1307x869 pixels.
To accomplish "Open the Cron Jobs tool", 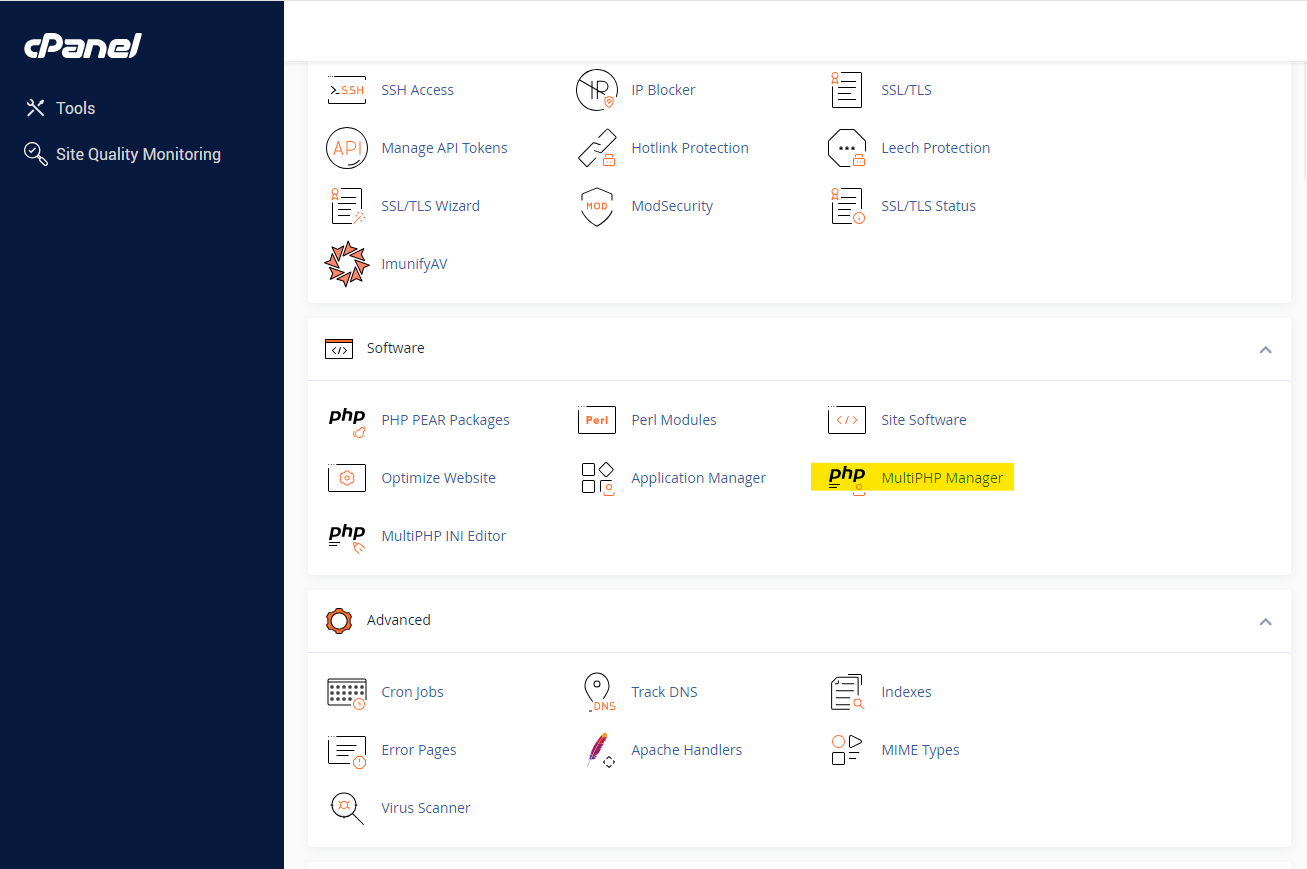I will (412, 691).
